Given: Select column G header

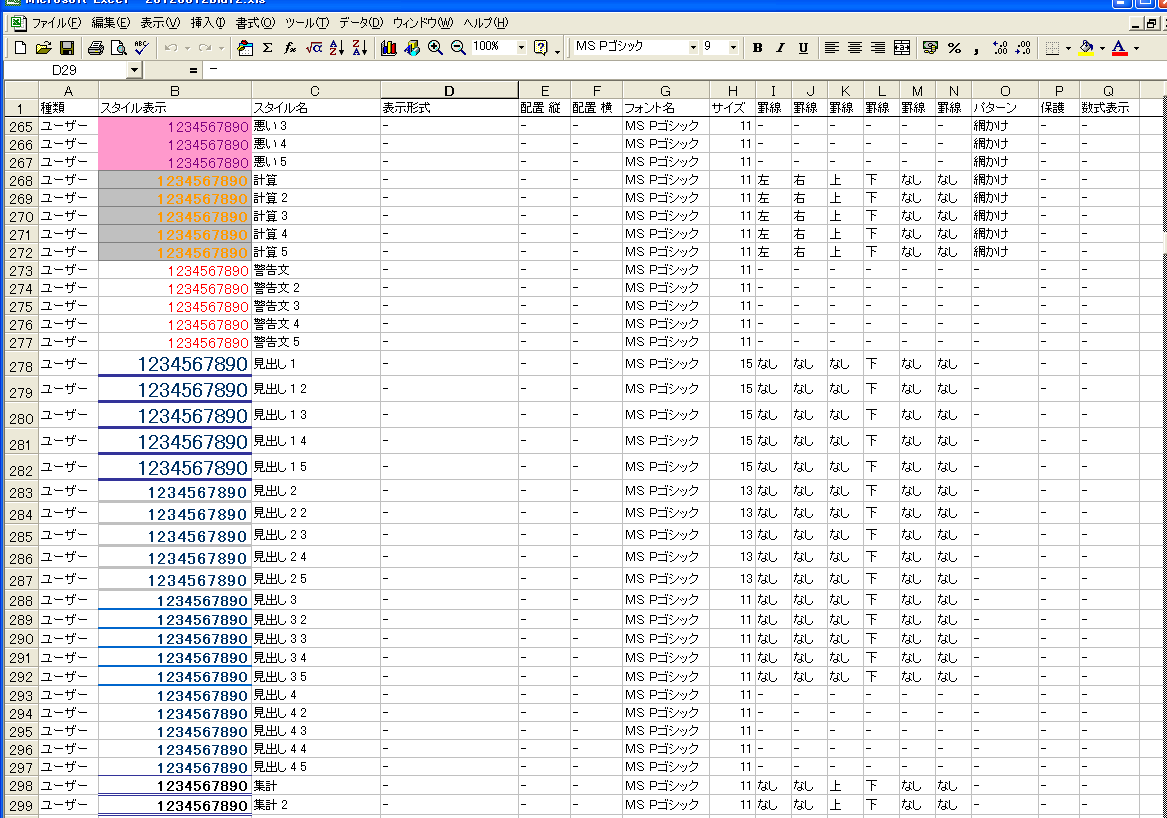Looking at the screenshot, I should (x=665, y=91).
